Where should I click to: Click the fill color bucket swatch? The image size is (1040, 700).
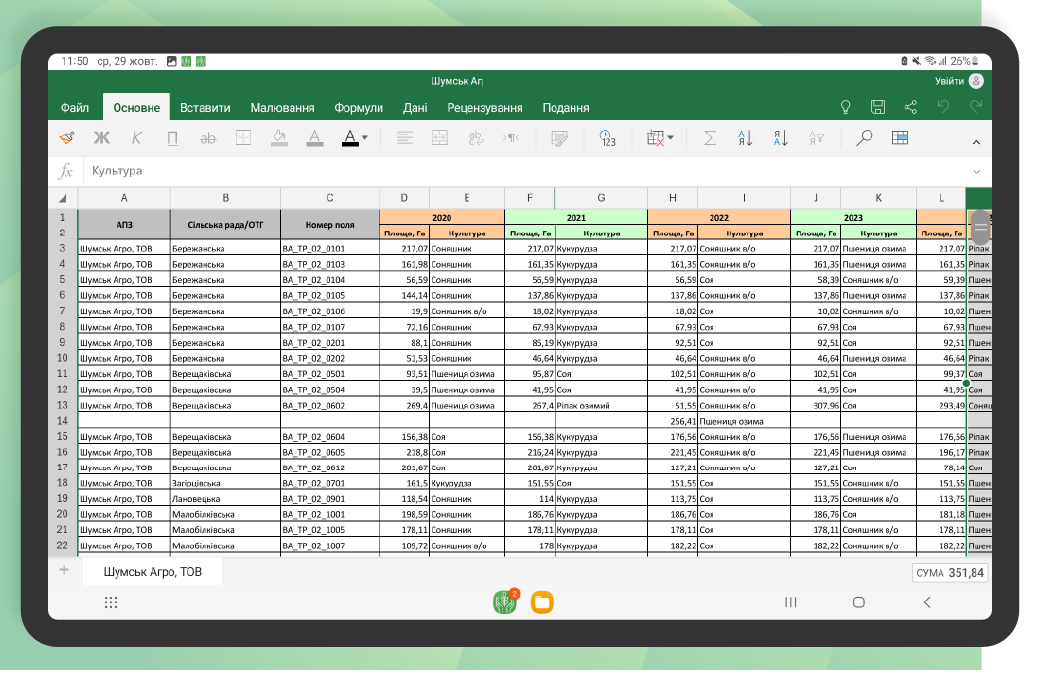pyautogui.click(x=279, y=138)
